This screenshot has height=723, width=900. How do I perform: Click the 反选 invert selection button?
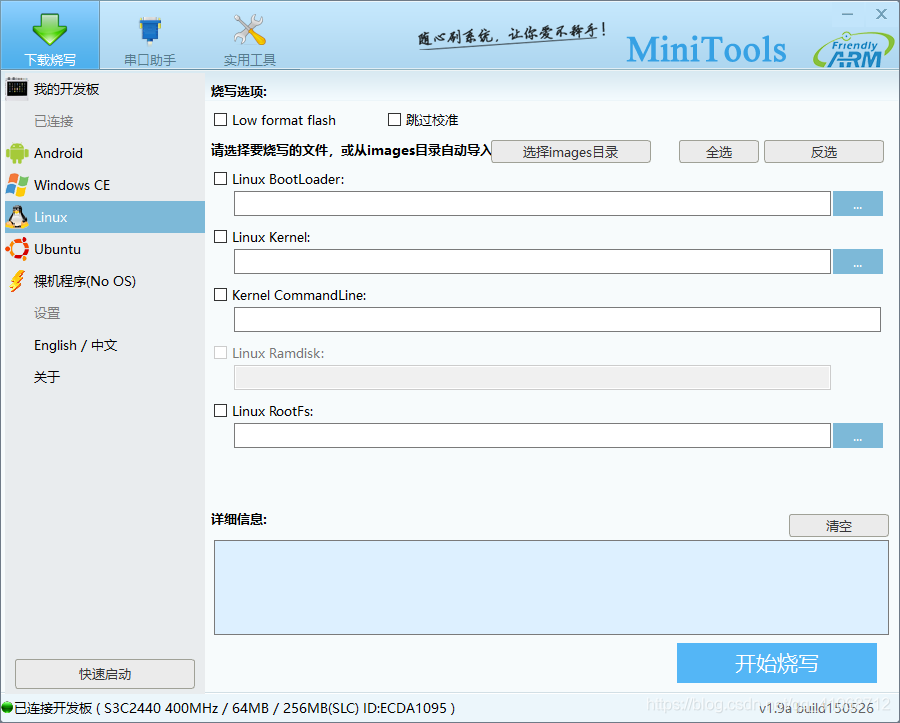(x=824, y=151)
